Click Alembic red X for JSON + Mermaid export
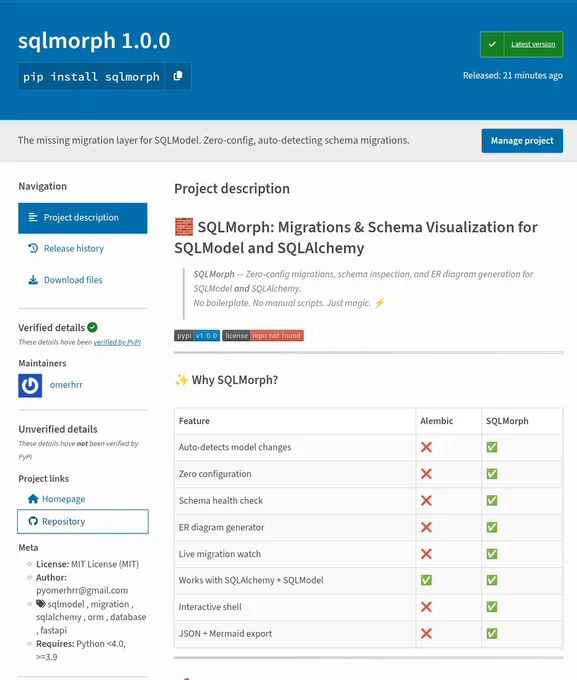The height and width of the screenshot is (680, 577). [x=426, y=634]
